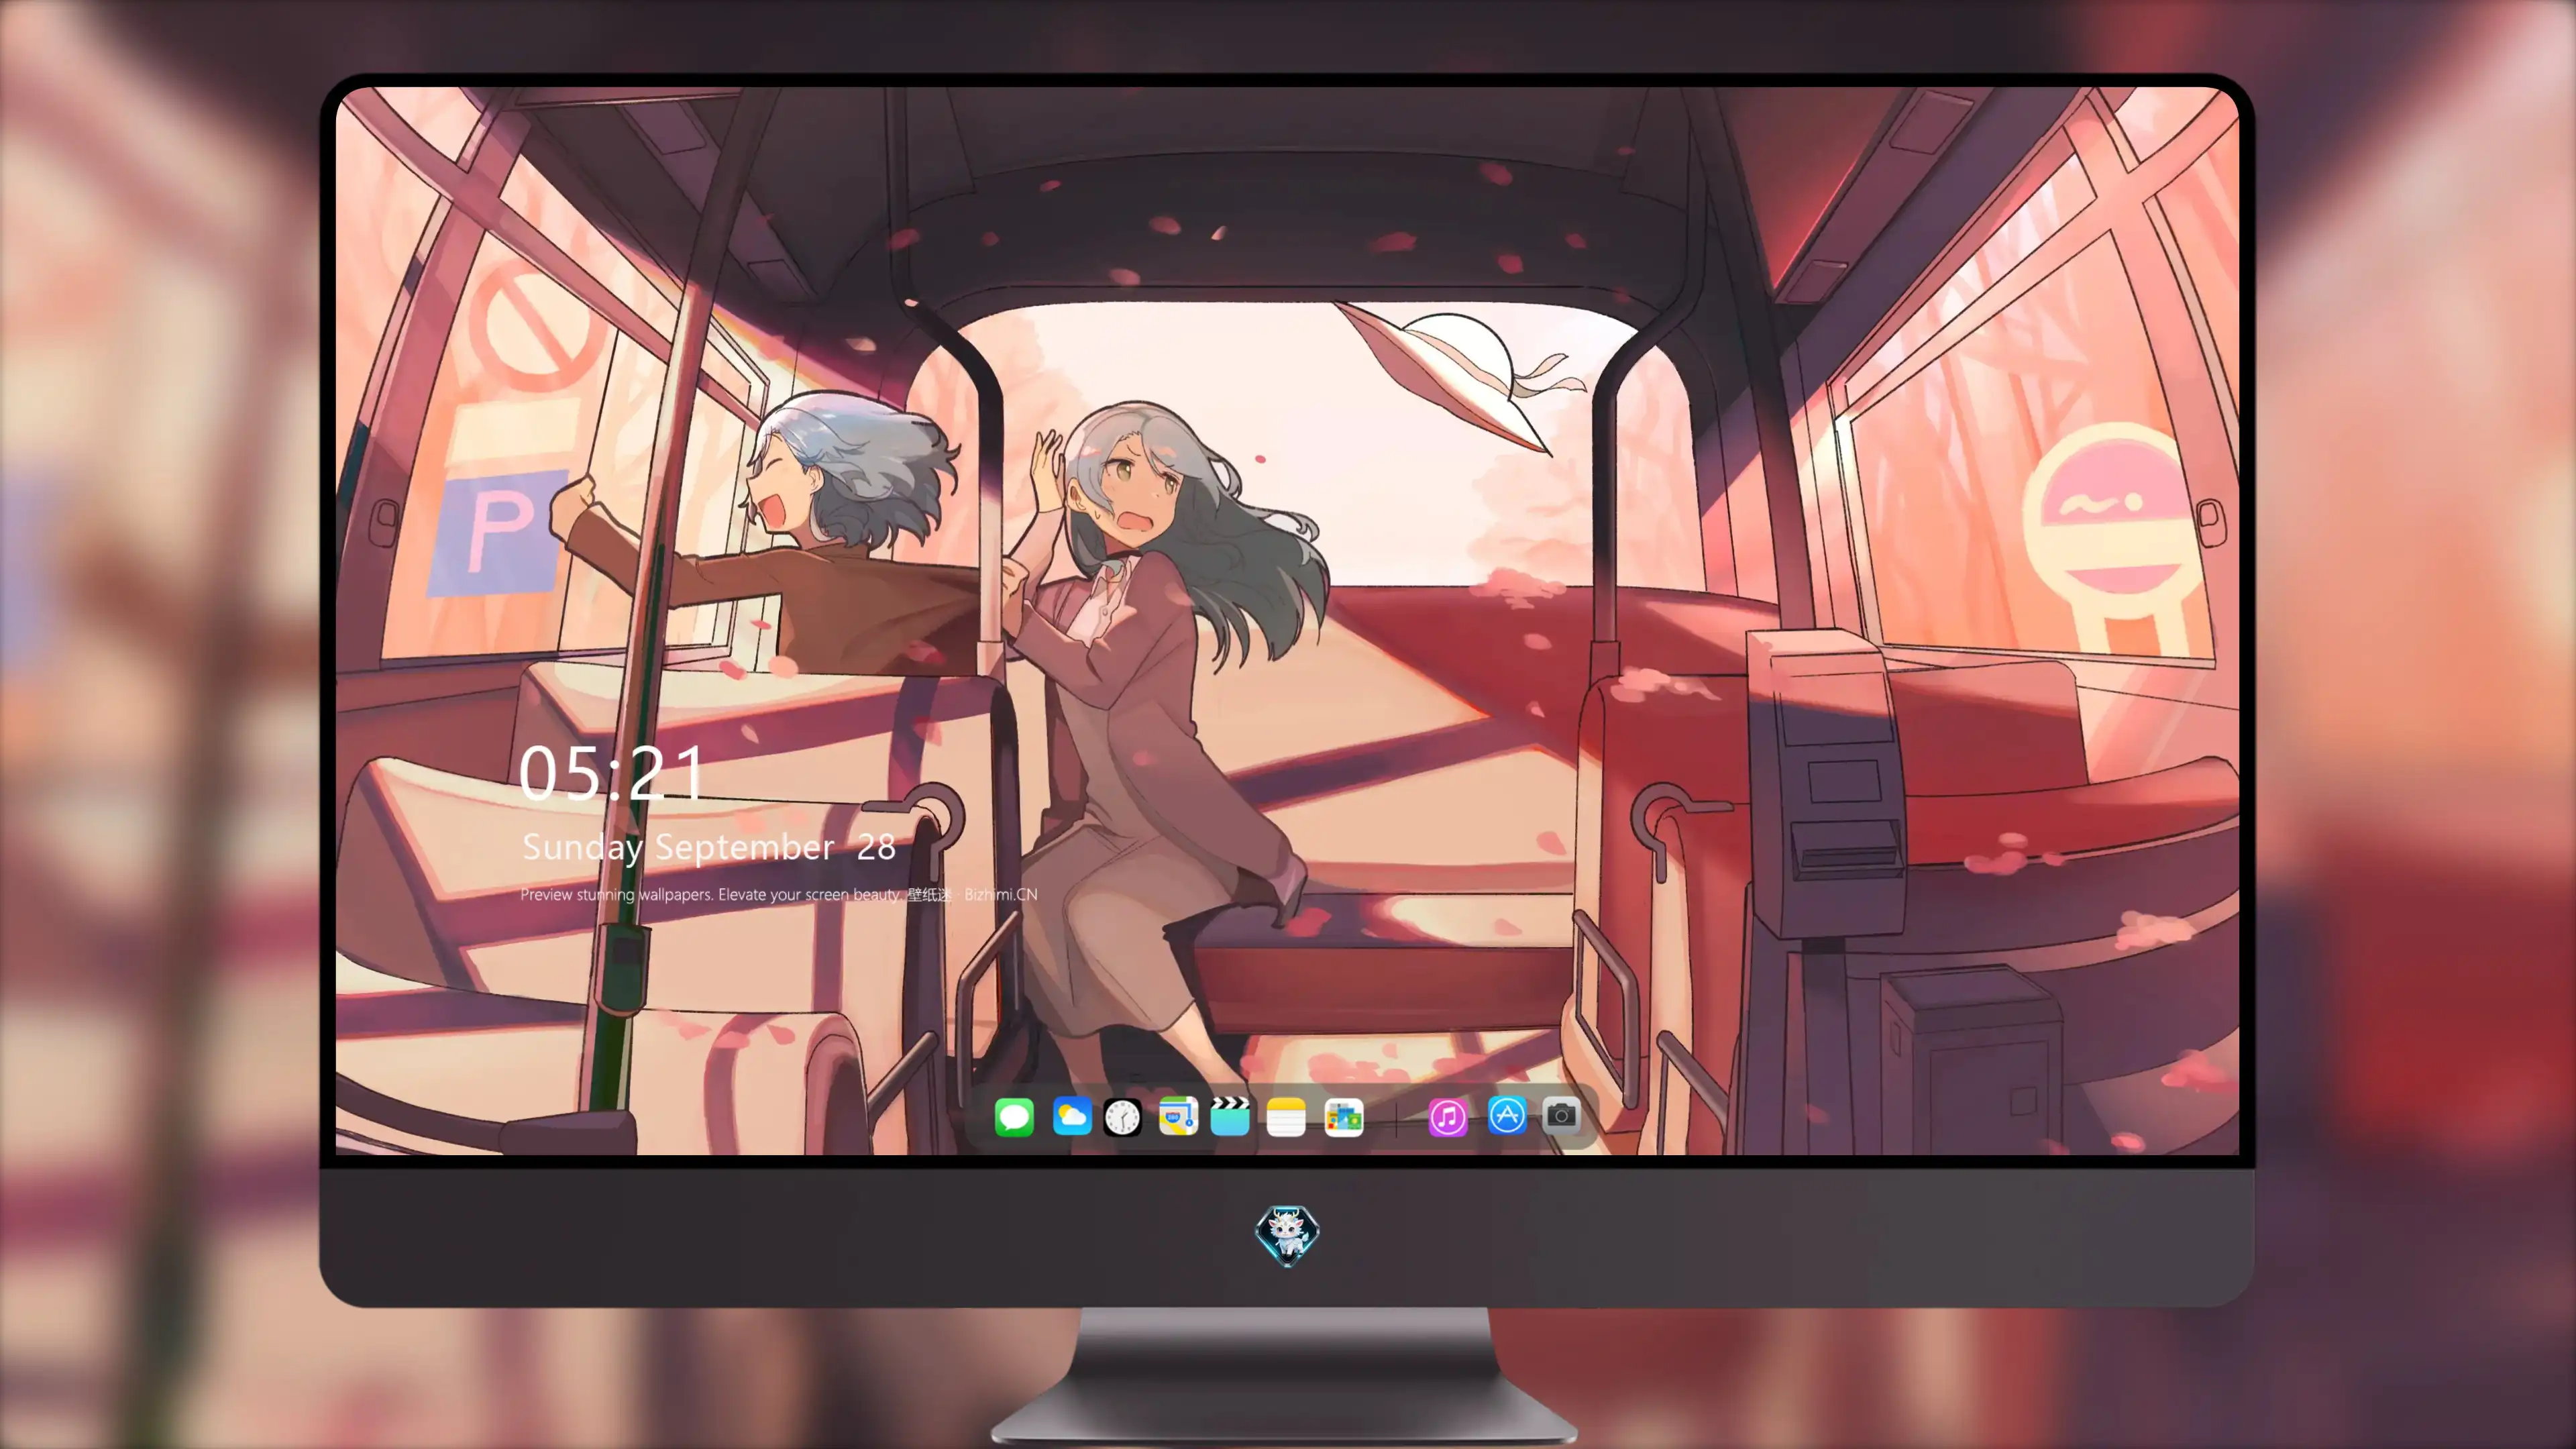Click the dragon mascot logo on monitor chin
The width and height of the screenshot is (2576, 1449).
click(x=1287, y=1235)
